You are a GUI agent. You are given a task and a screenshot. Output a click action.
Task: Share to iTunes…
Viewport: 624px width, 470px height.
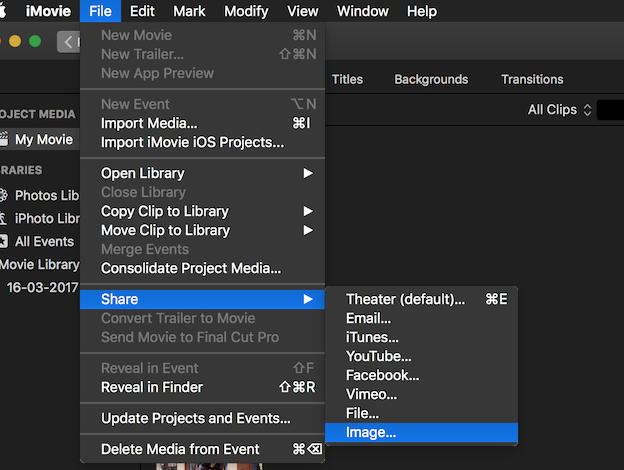tap(421, 337)
